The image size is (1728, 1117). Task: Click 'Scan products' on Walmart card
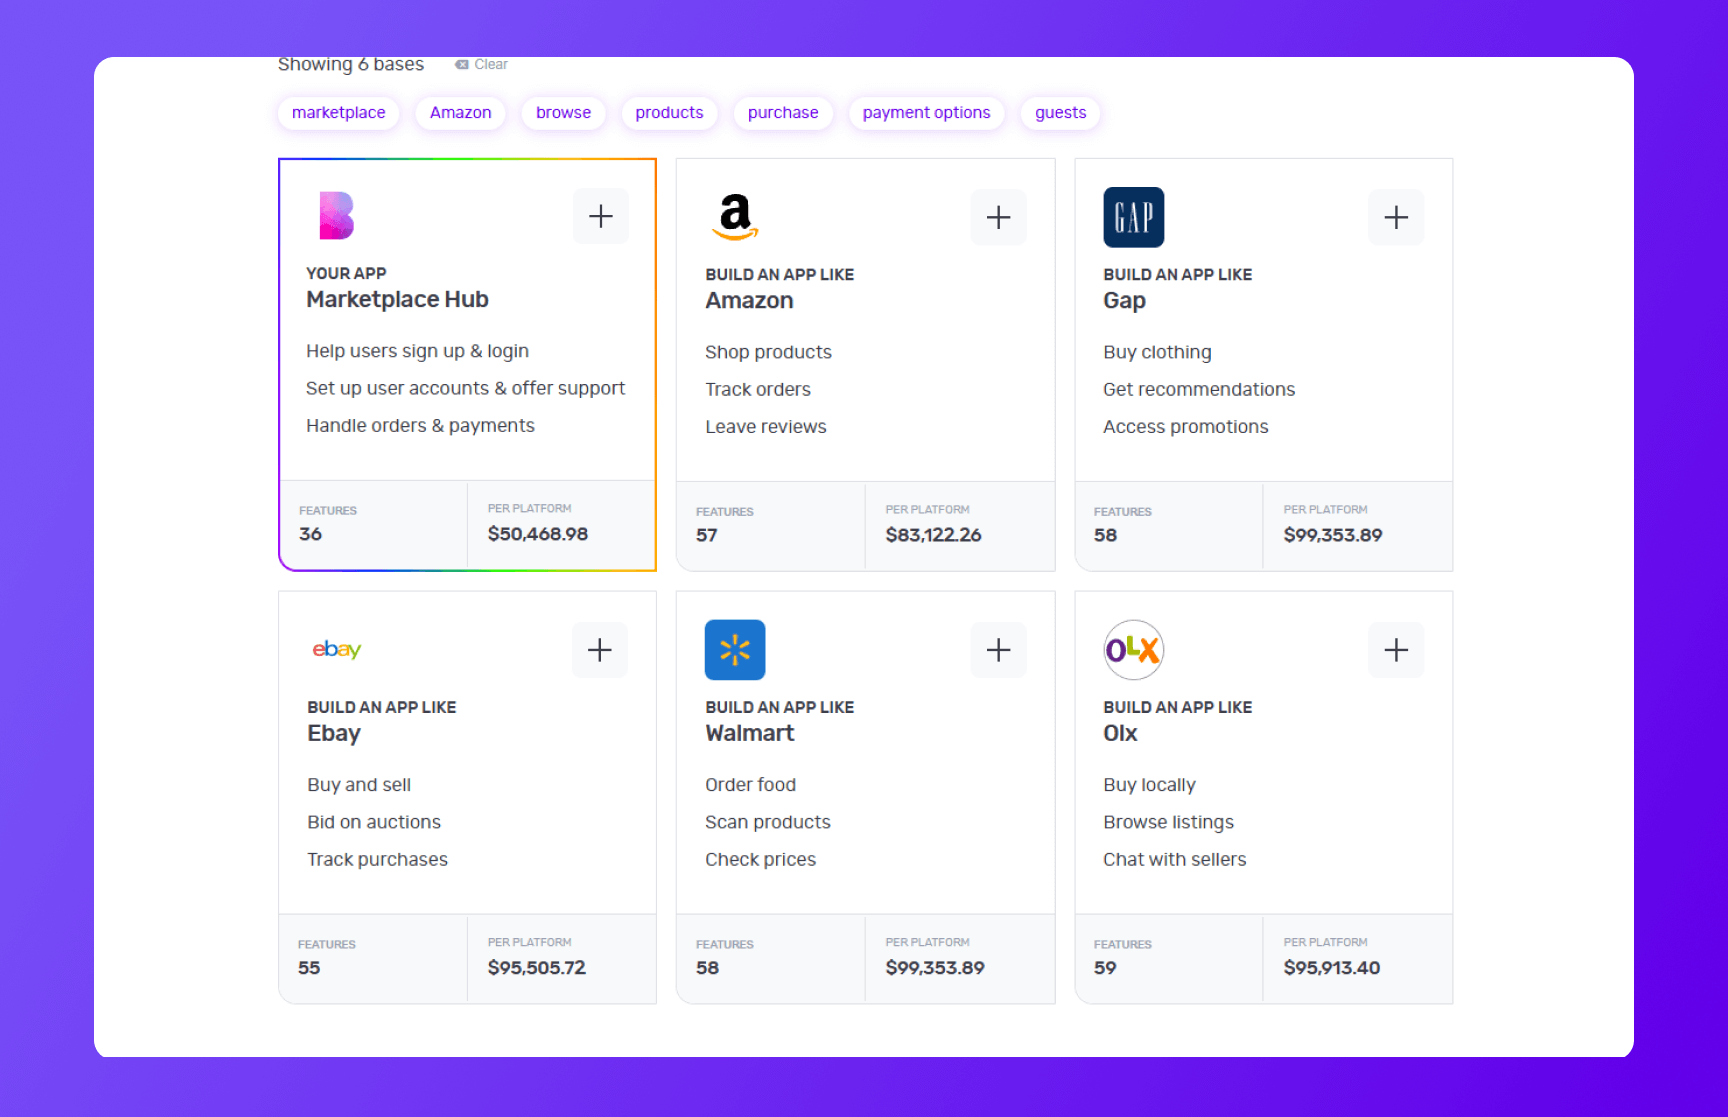(x=767, y=822)
